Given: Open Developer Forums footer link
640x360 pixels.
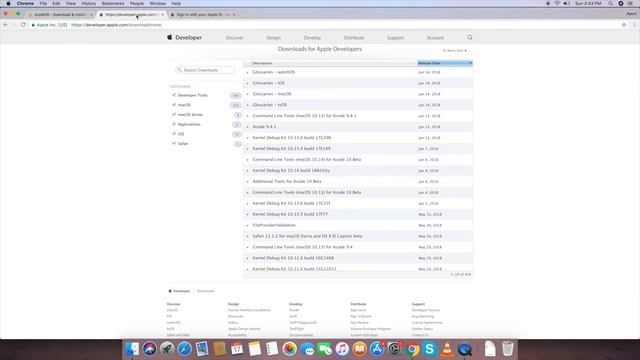Looking at the screenshot, I should [x=426, y=310].
